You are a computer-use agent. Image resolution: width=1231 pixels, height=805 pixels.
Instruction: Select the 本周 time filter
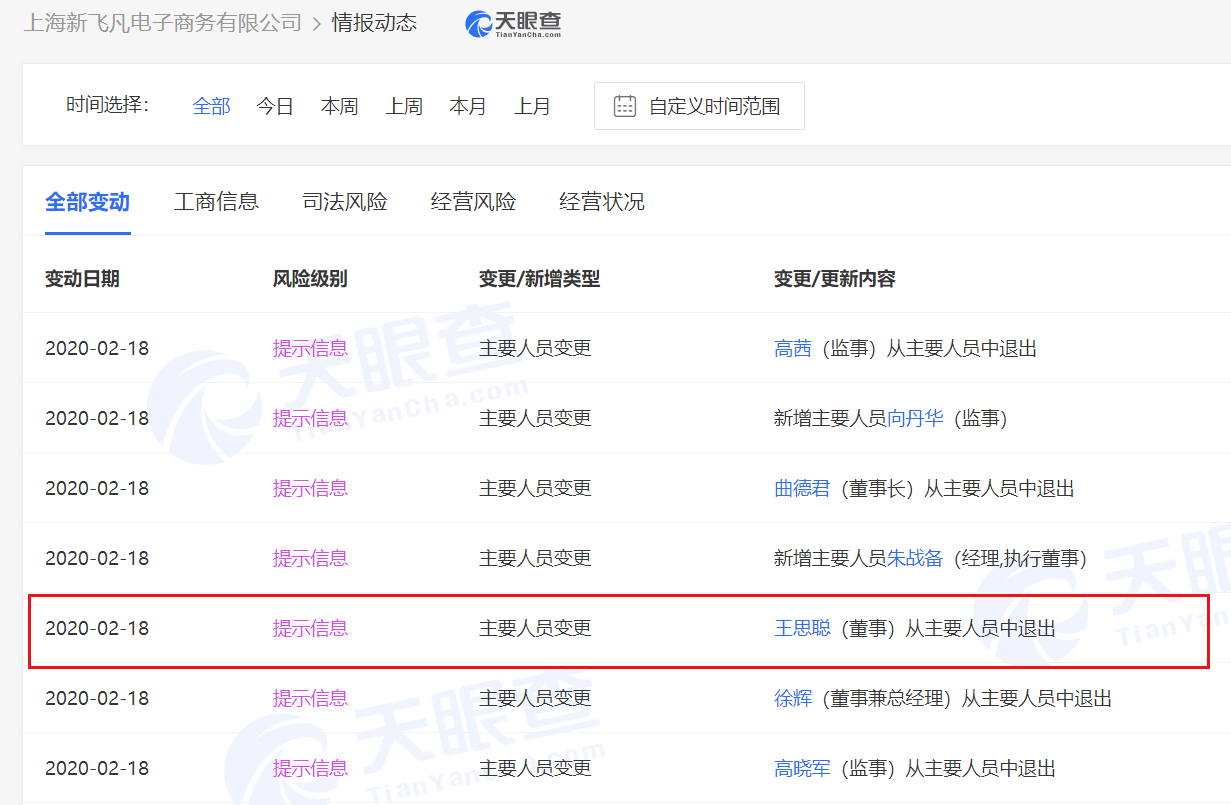(x=339, y=106)
